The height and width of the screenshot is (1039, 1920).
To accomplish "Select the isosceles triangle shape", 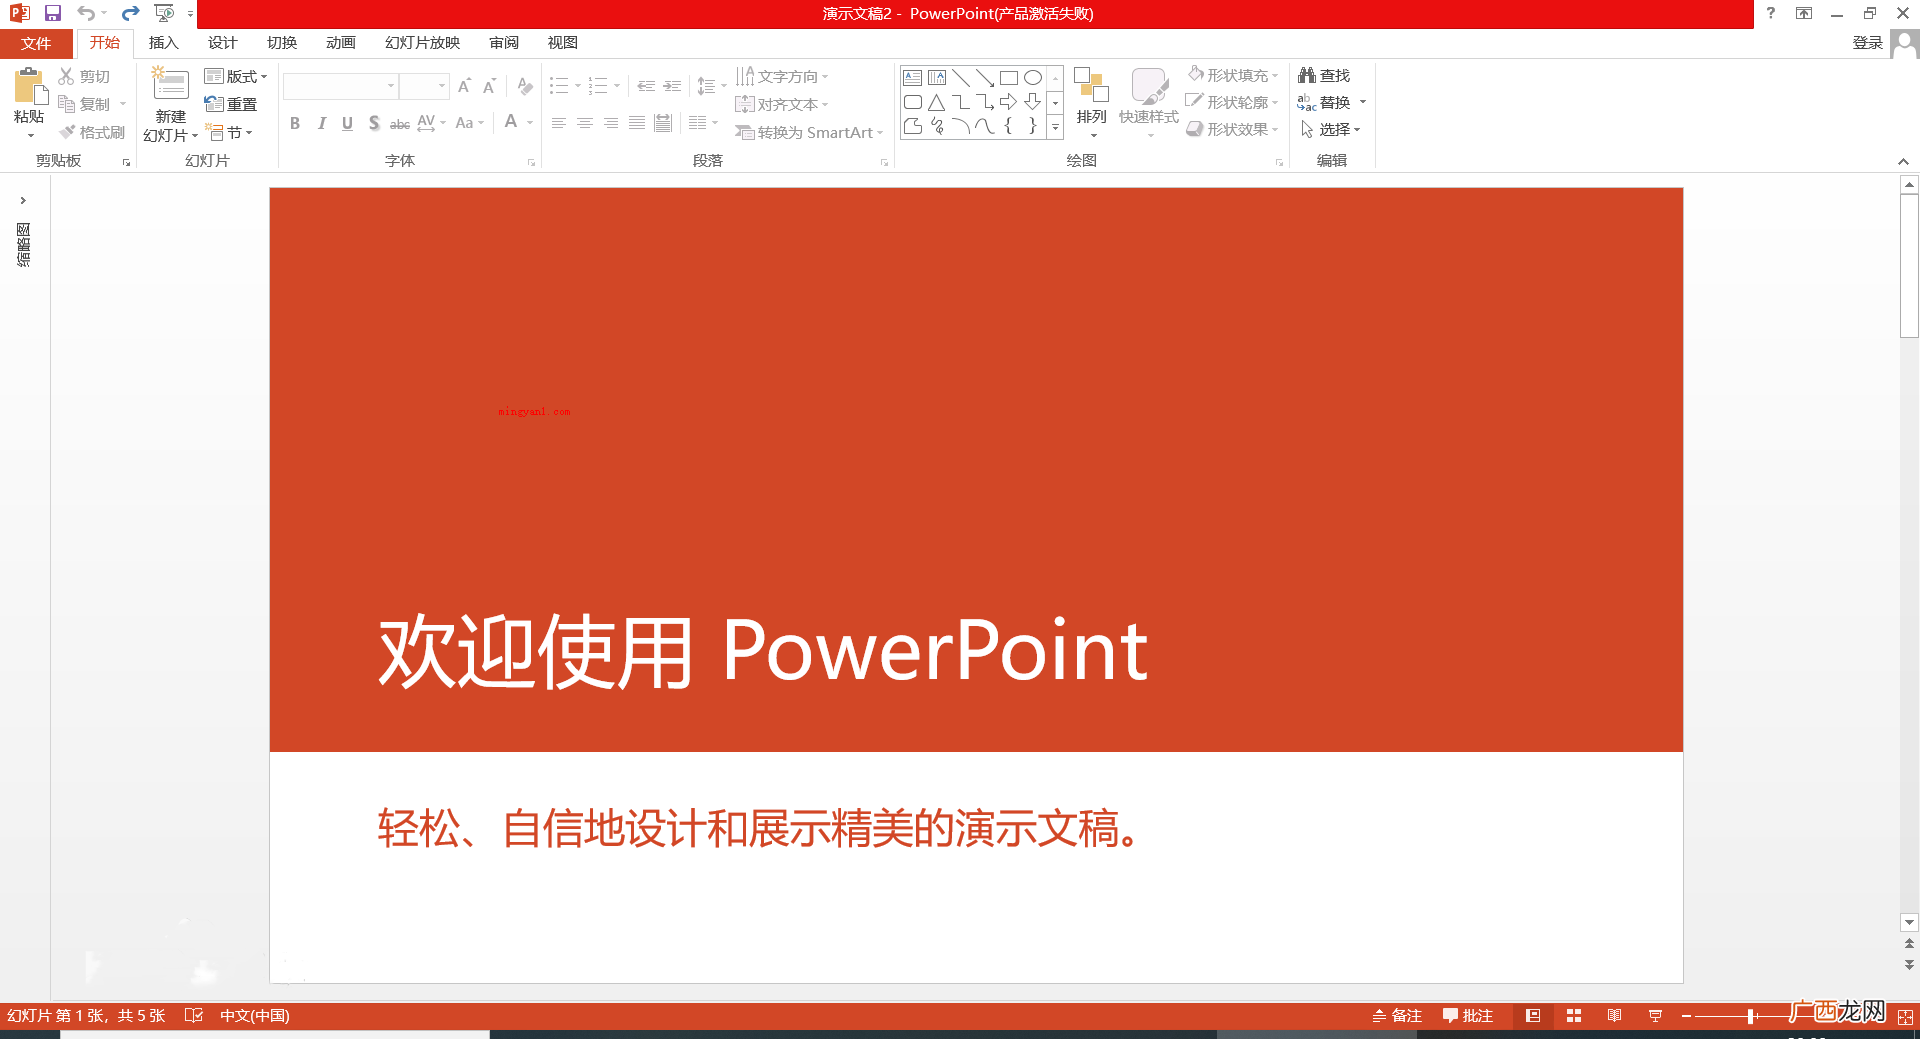I will (936, 102).
